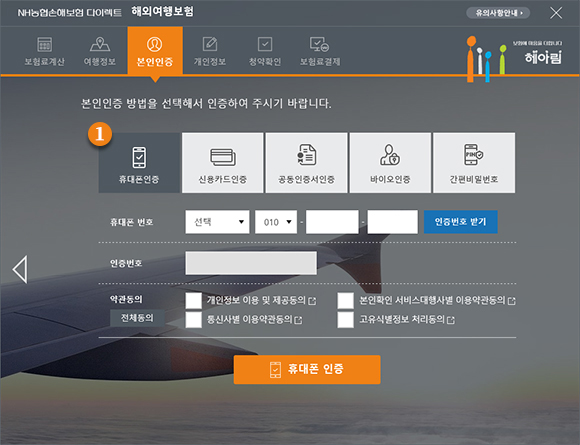Tick 본인확인 서비스대행사별 이용약관동의 checkbox
This screenshot has width=580, height=445.
coord(345,300)
